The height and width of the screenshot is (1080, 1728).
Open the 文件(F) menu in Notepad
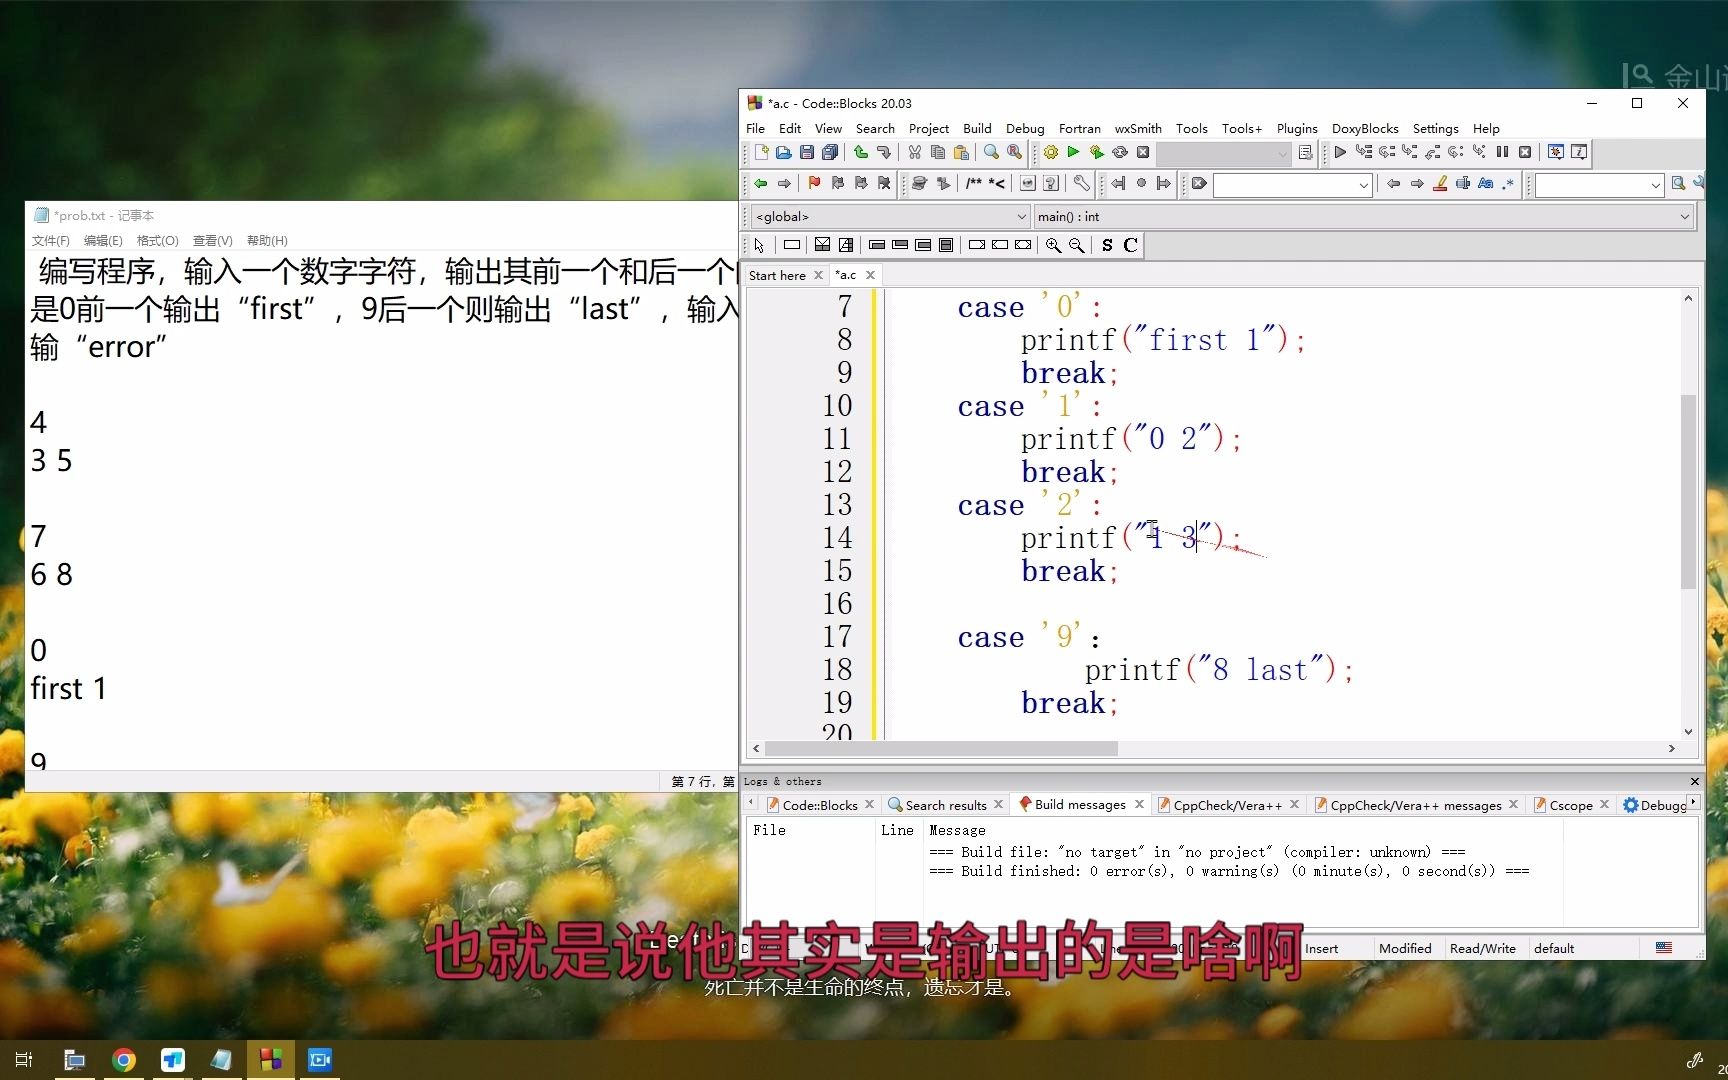(x=50, y=241)
